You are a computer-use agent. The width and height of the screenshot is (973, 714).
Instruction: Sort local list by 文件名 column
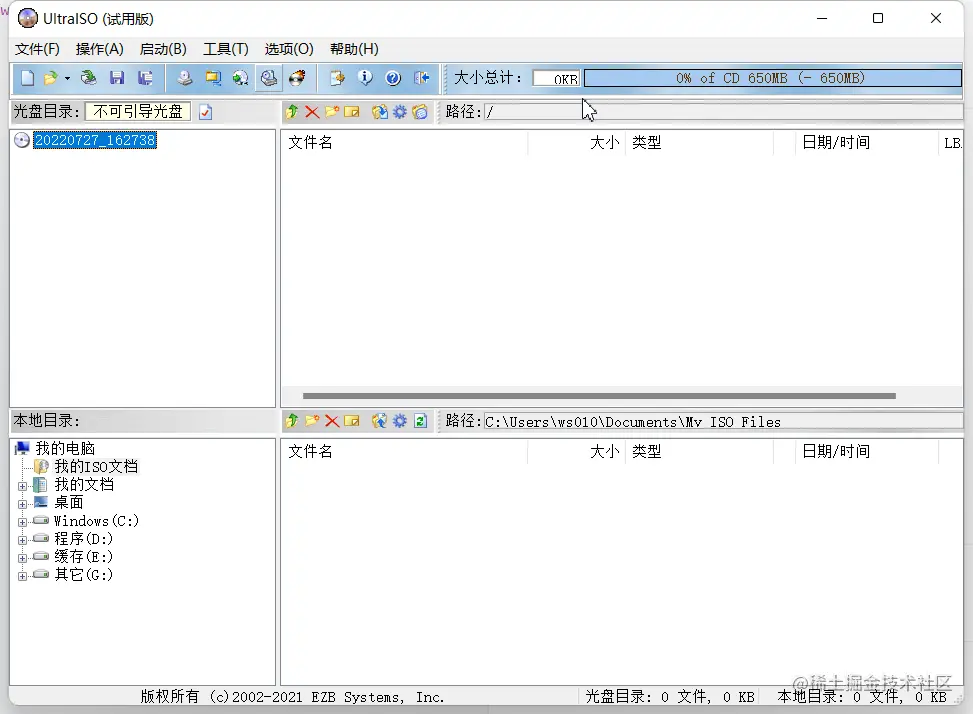(404, 452)
